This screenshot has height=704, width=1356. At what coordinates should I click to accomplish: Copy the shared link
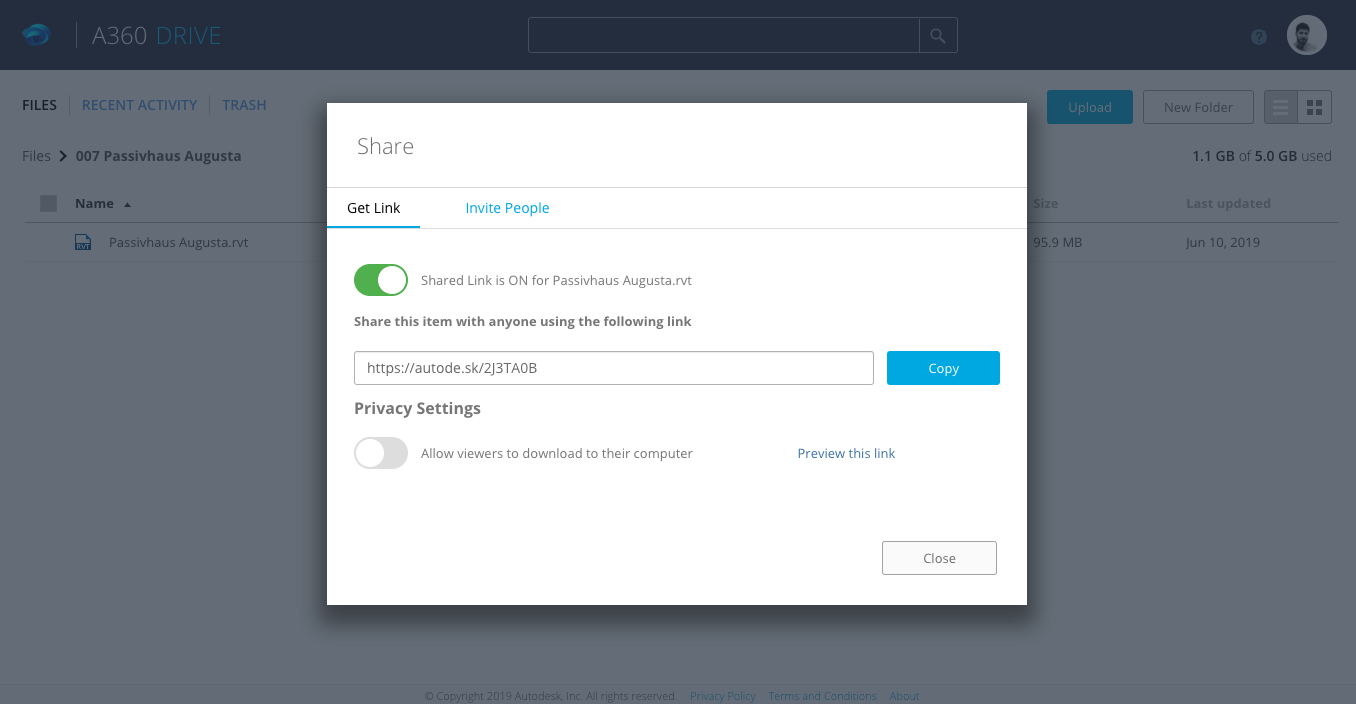click(x=943, y=368)
